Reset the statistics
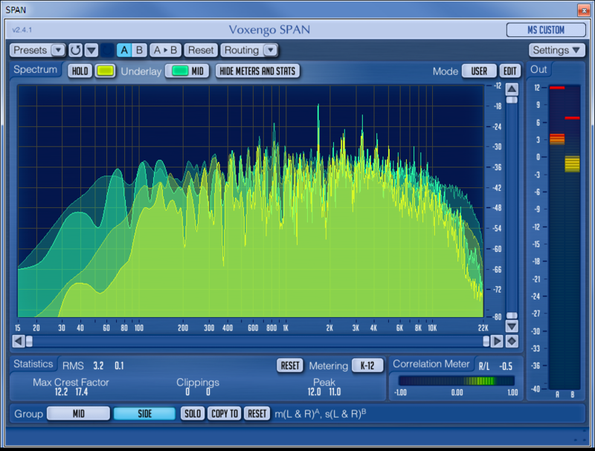The image size is (595, 451). click(290, 366)
